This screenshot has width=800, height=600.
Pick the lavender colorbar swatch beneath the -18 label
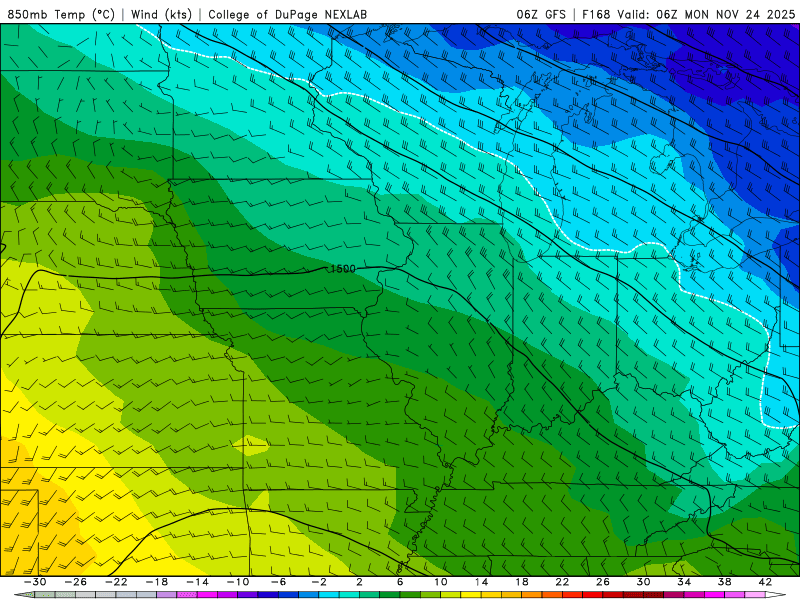[167, 595]
